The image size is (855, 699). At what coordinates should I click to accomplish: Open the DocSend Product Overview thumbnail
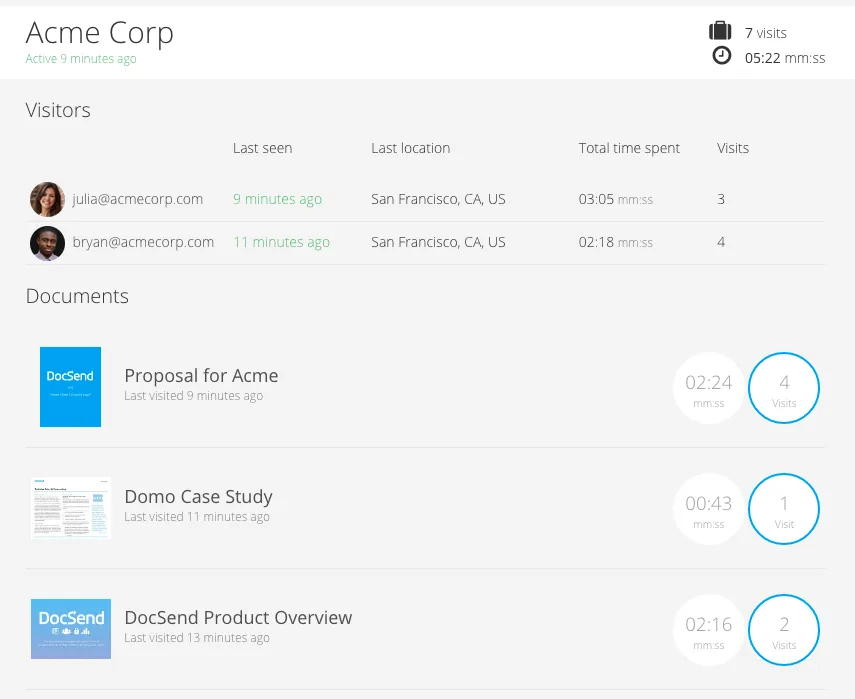(71, 629)
